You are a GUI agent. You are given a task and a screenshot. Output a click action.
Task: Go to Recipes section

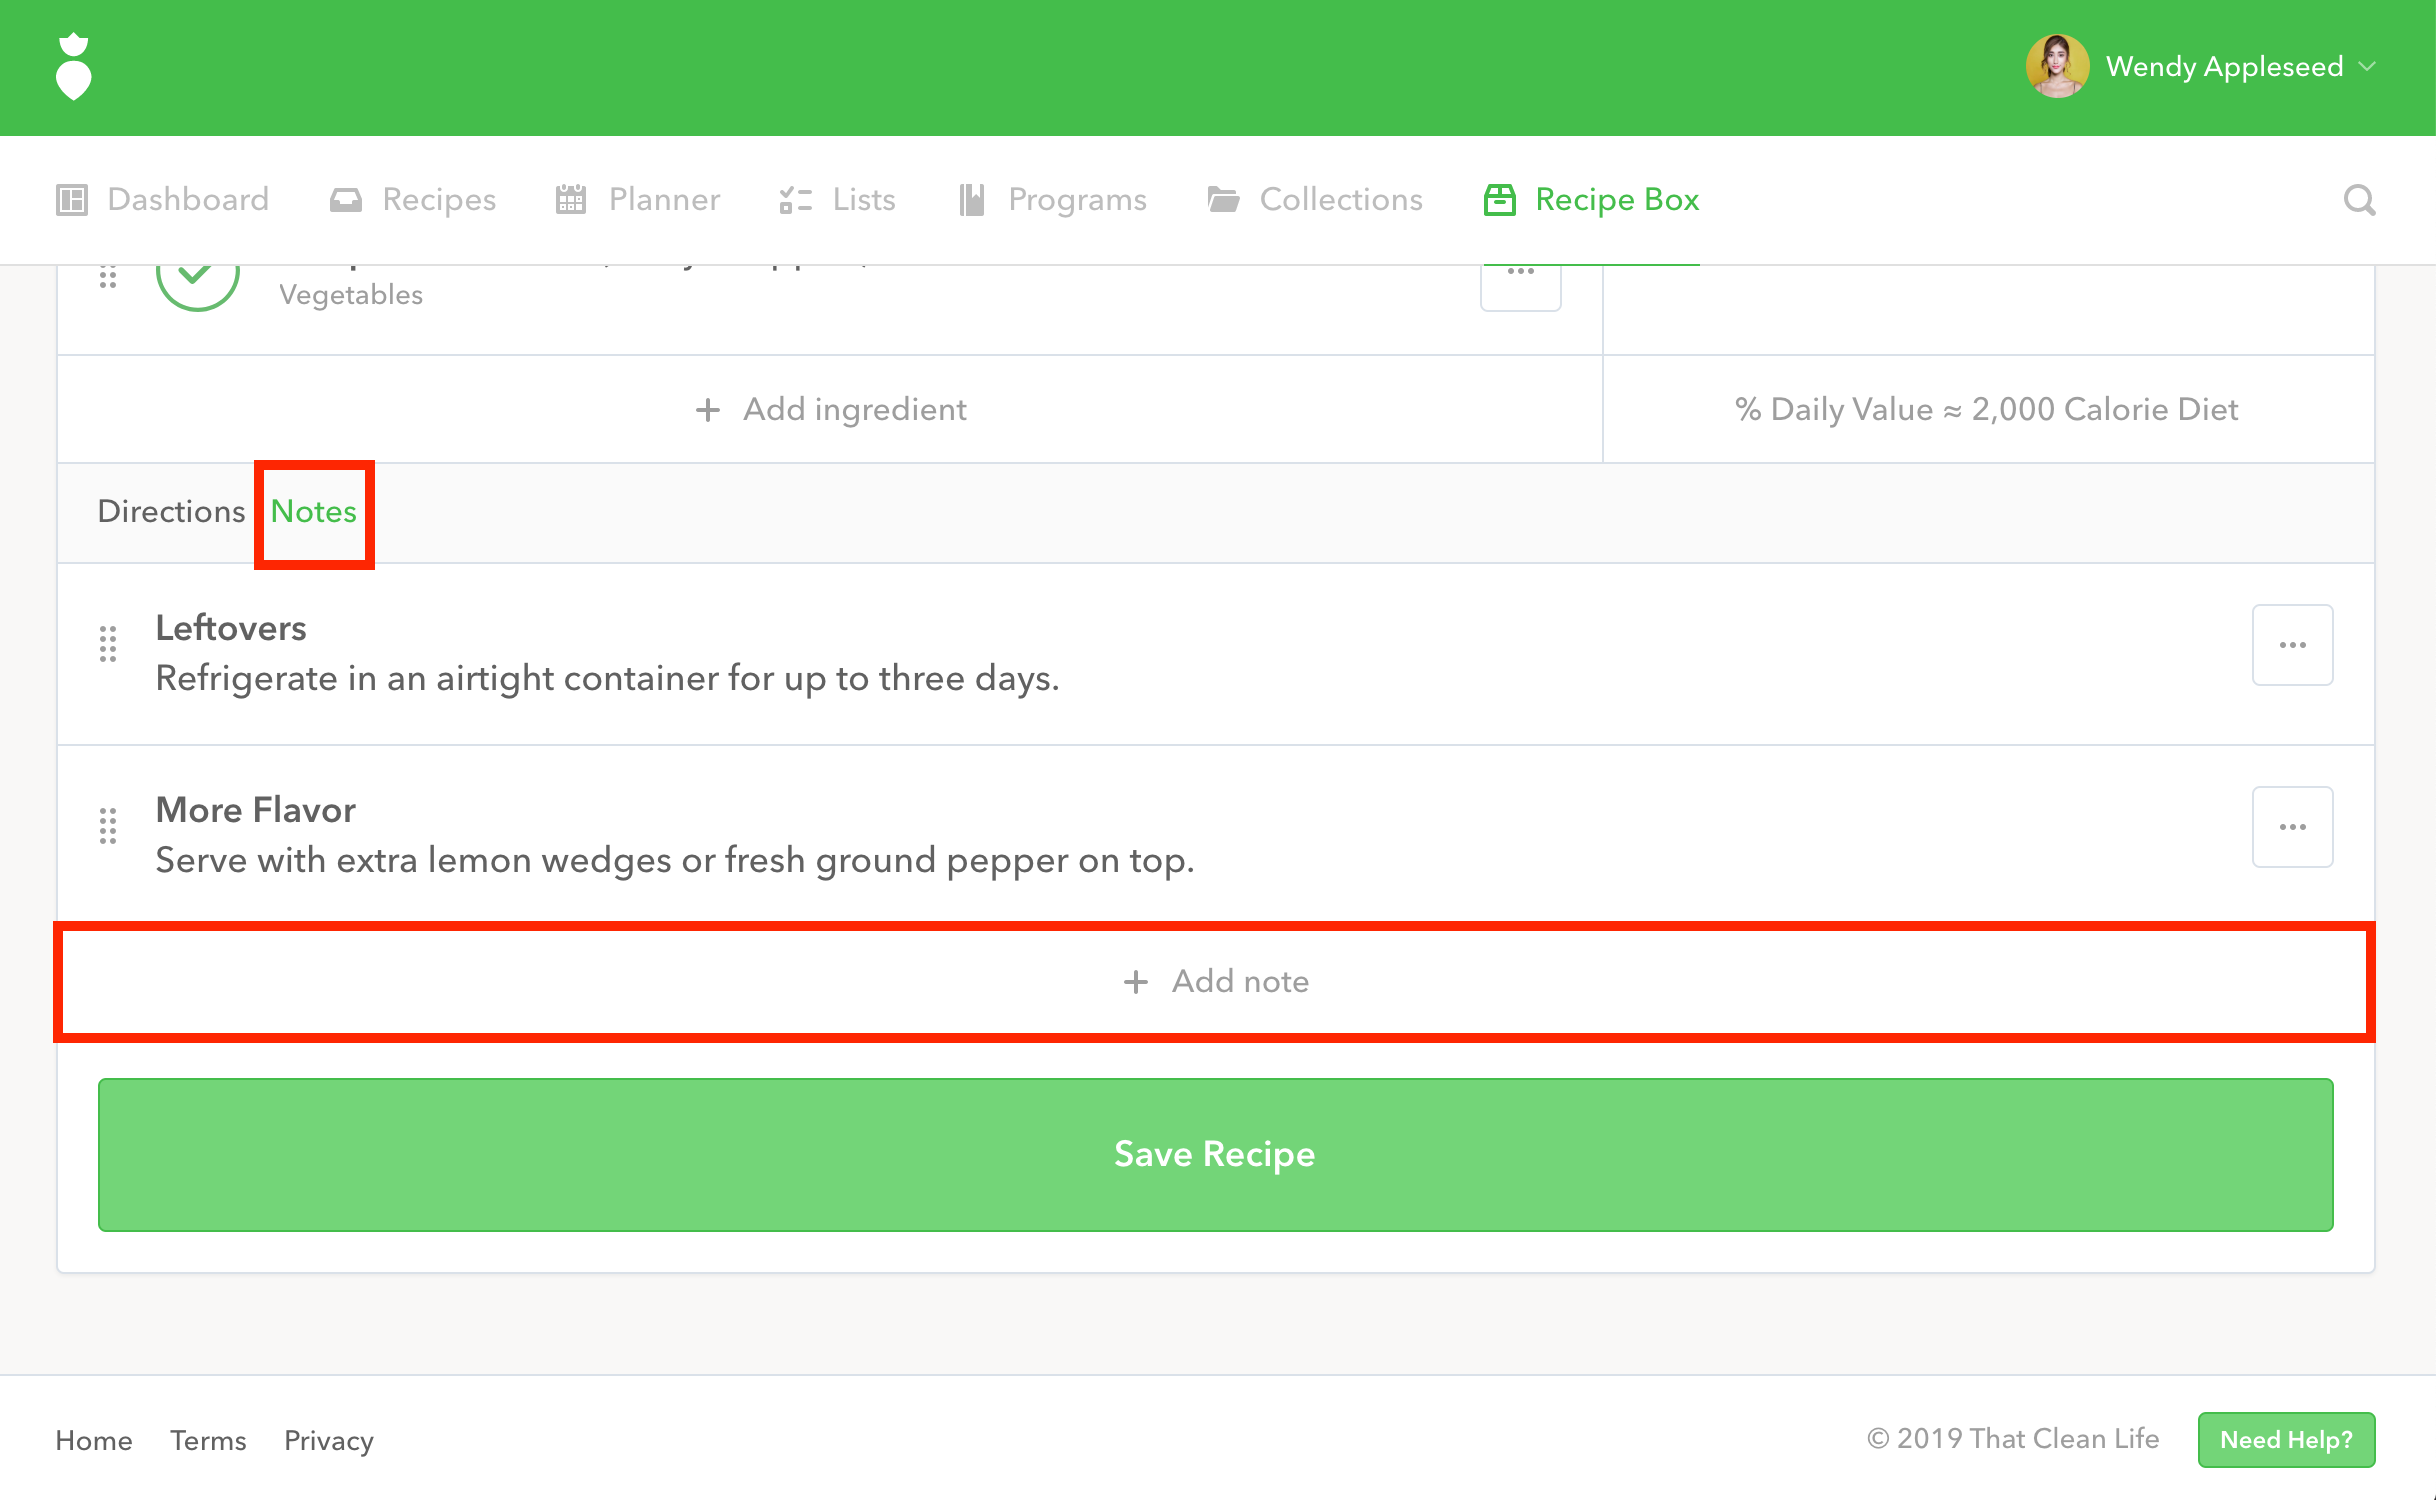tap(413, 200)
